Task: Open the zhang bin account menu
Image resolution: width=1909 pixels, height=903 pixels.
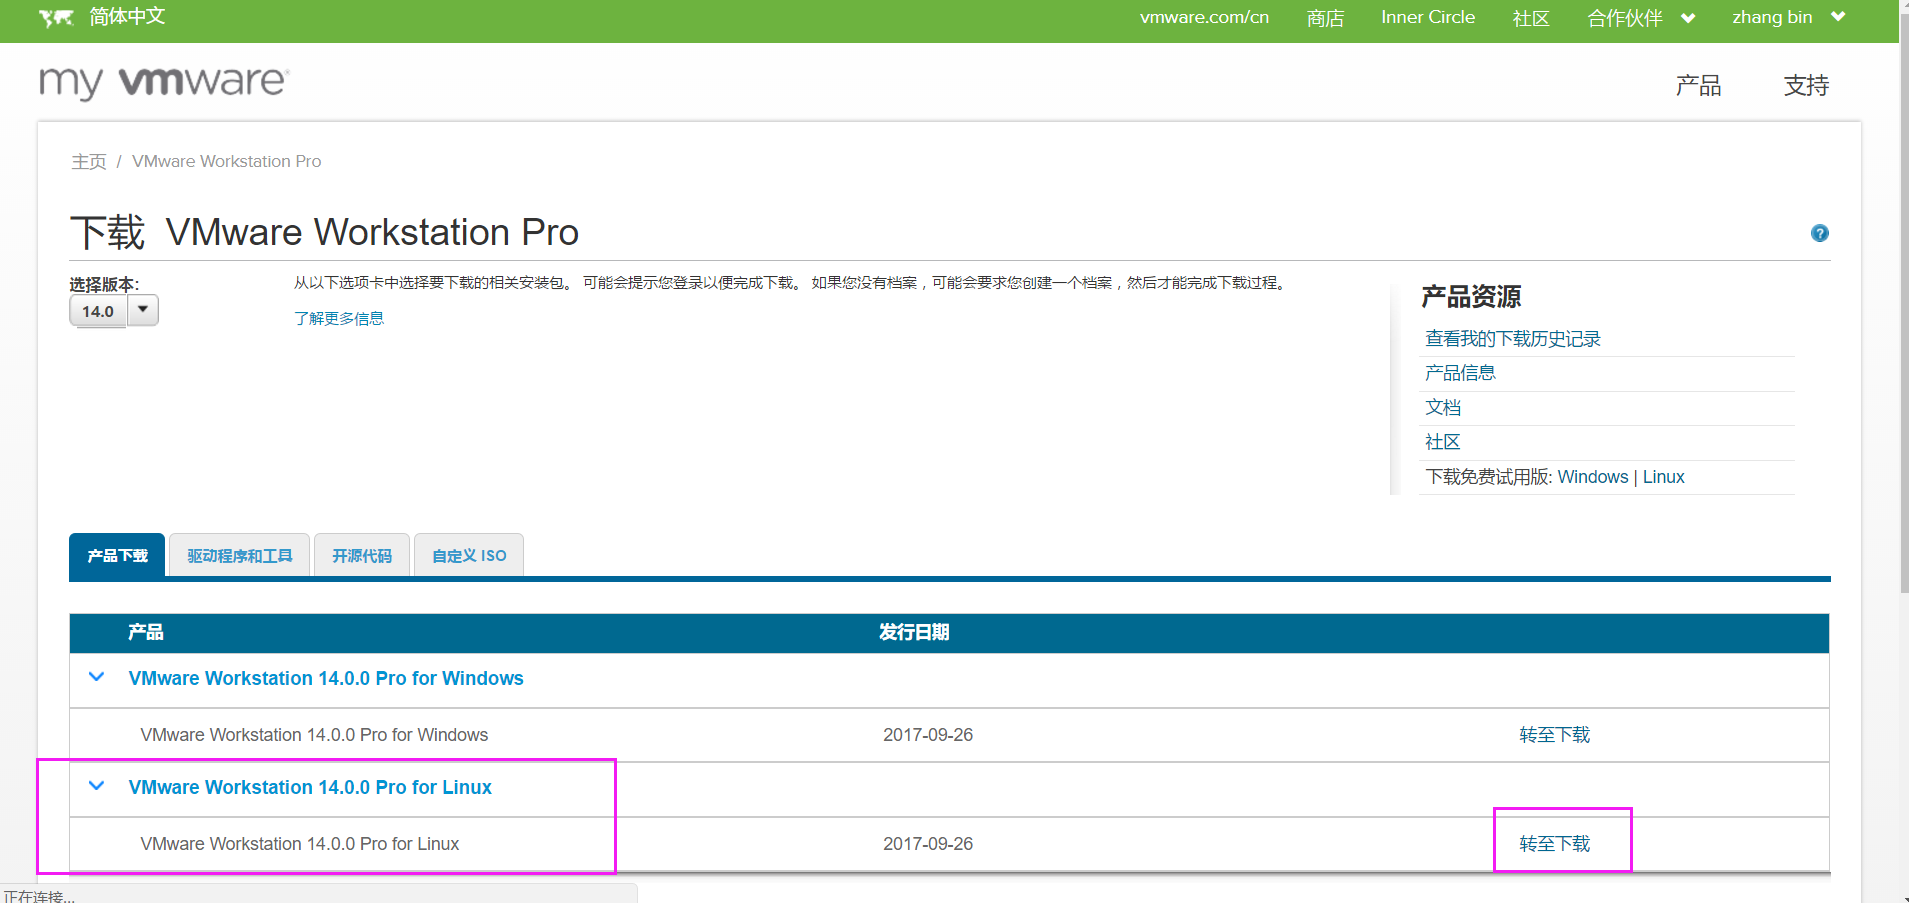Action: [1789, 17]
